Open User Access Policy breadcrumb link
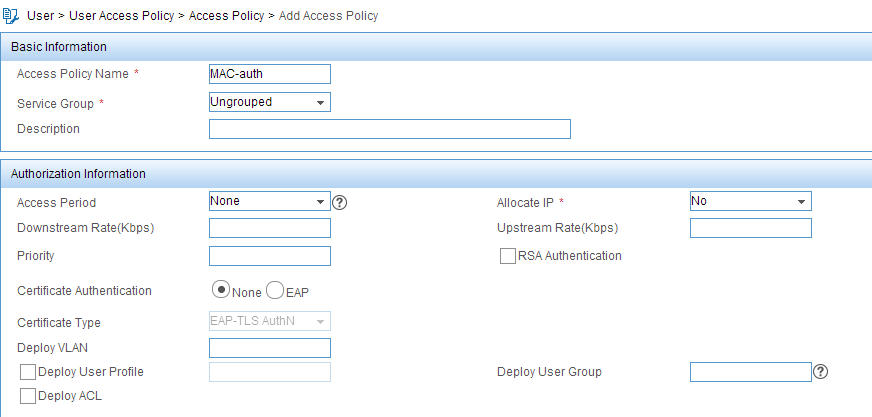Image resolution: width=872 pixels, height=417 pixels. 122,16
